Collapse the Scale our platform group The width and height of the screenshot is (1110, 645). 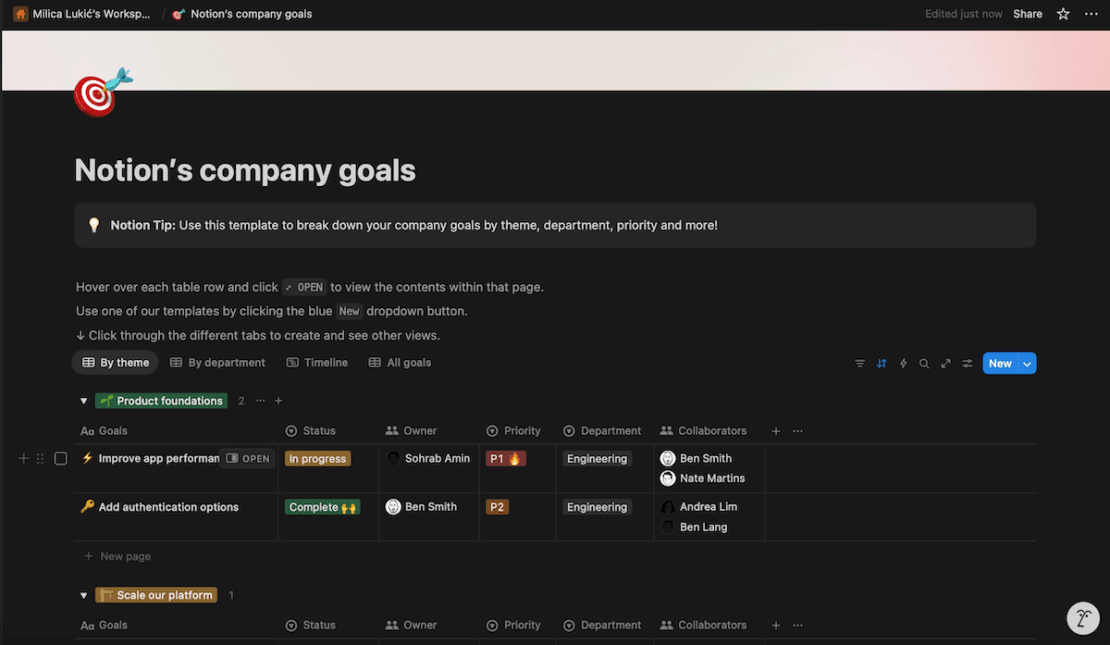click(84, 594)
